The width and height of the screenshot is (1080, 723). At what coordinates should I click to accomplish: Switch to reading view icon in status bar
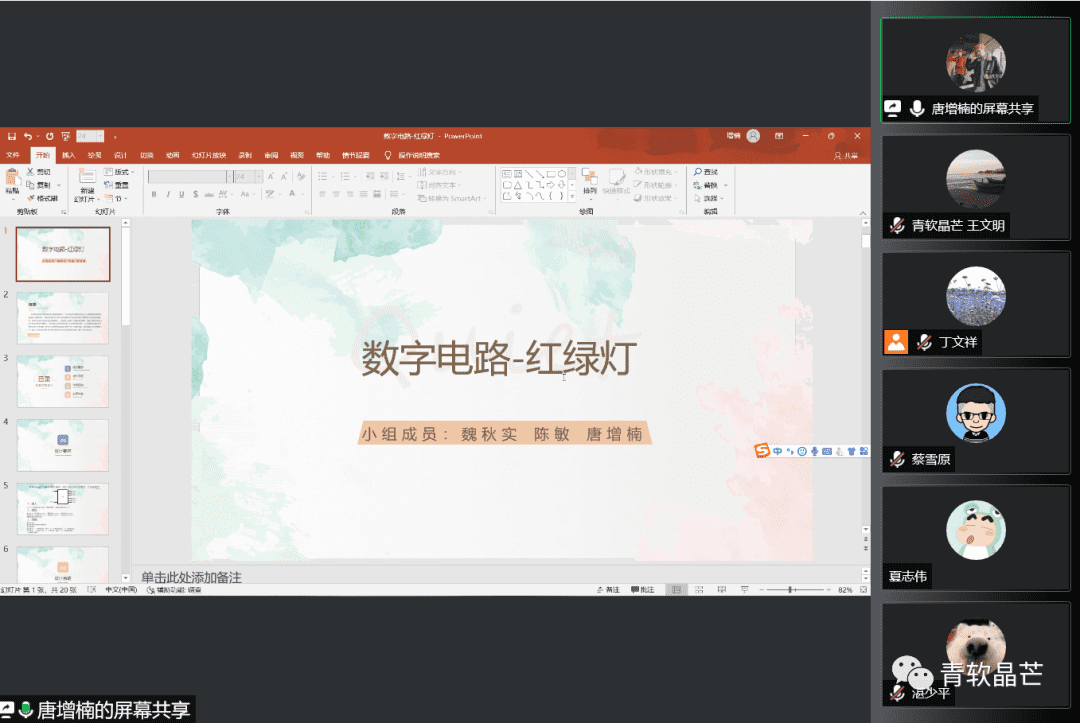722,590
